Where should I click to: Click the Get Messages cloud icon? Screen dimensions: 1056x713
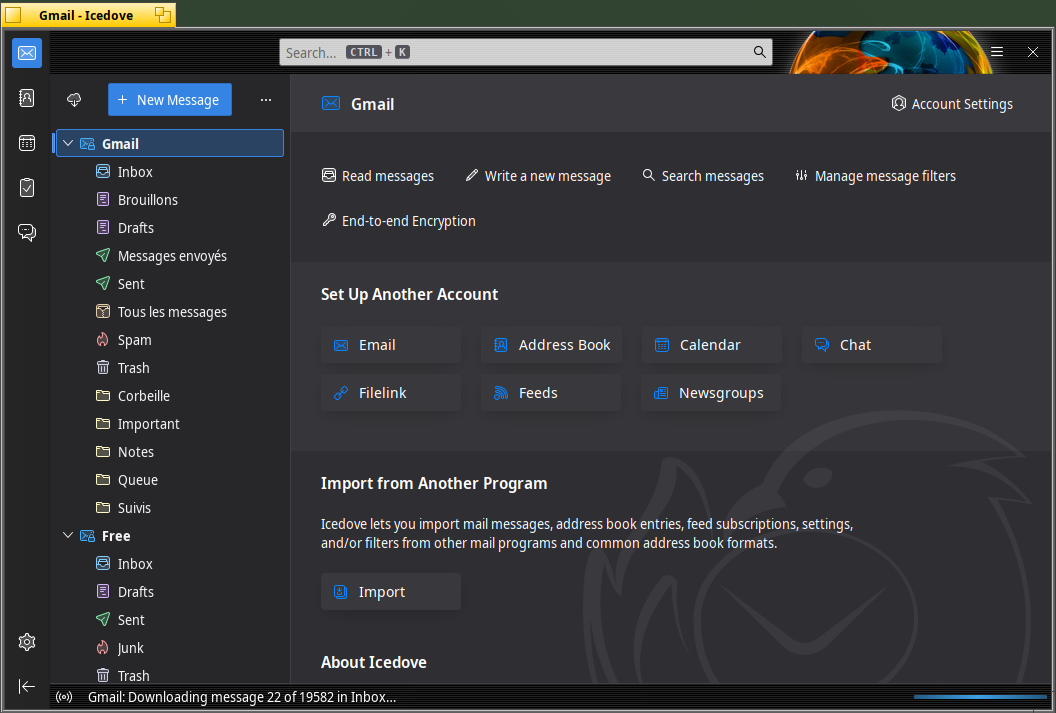74,100
